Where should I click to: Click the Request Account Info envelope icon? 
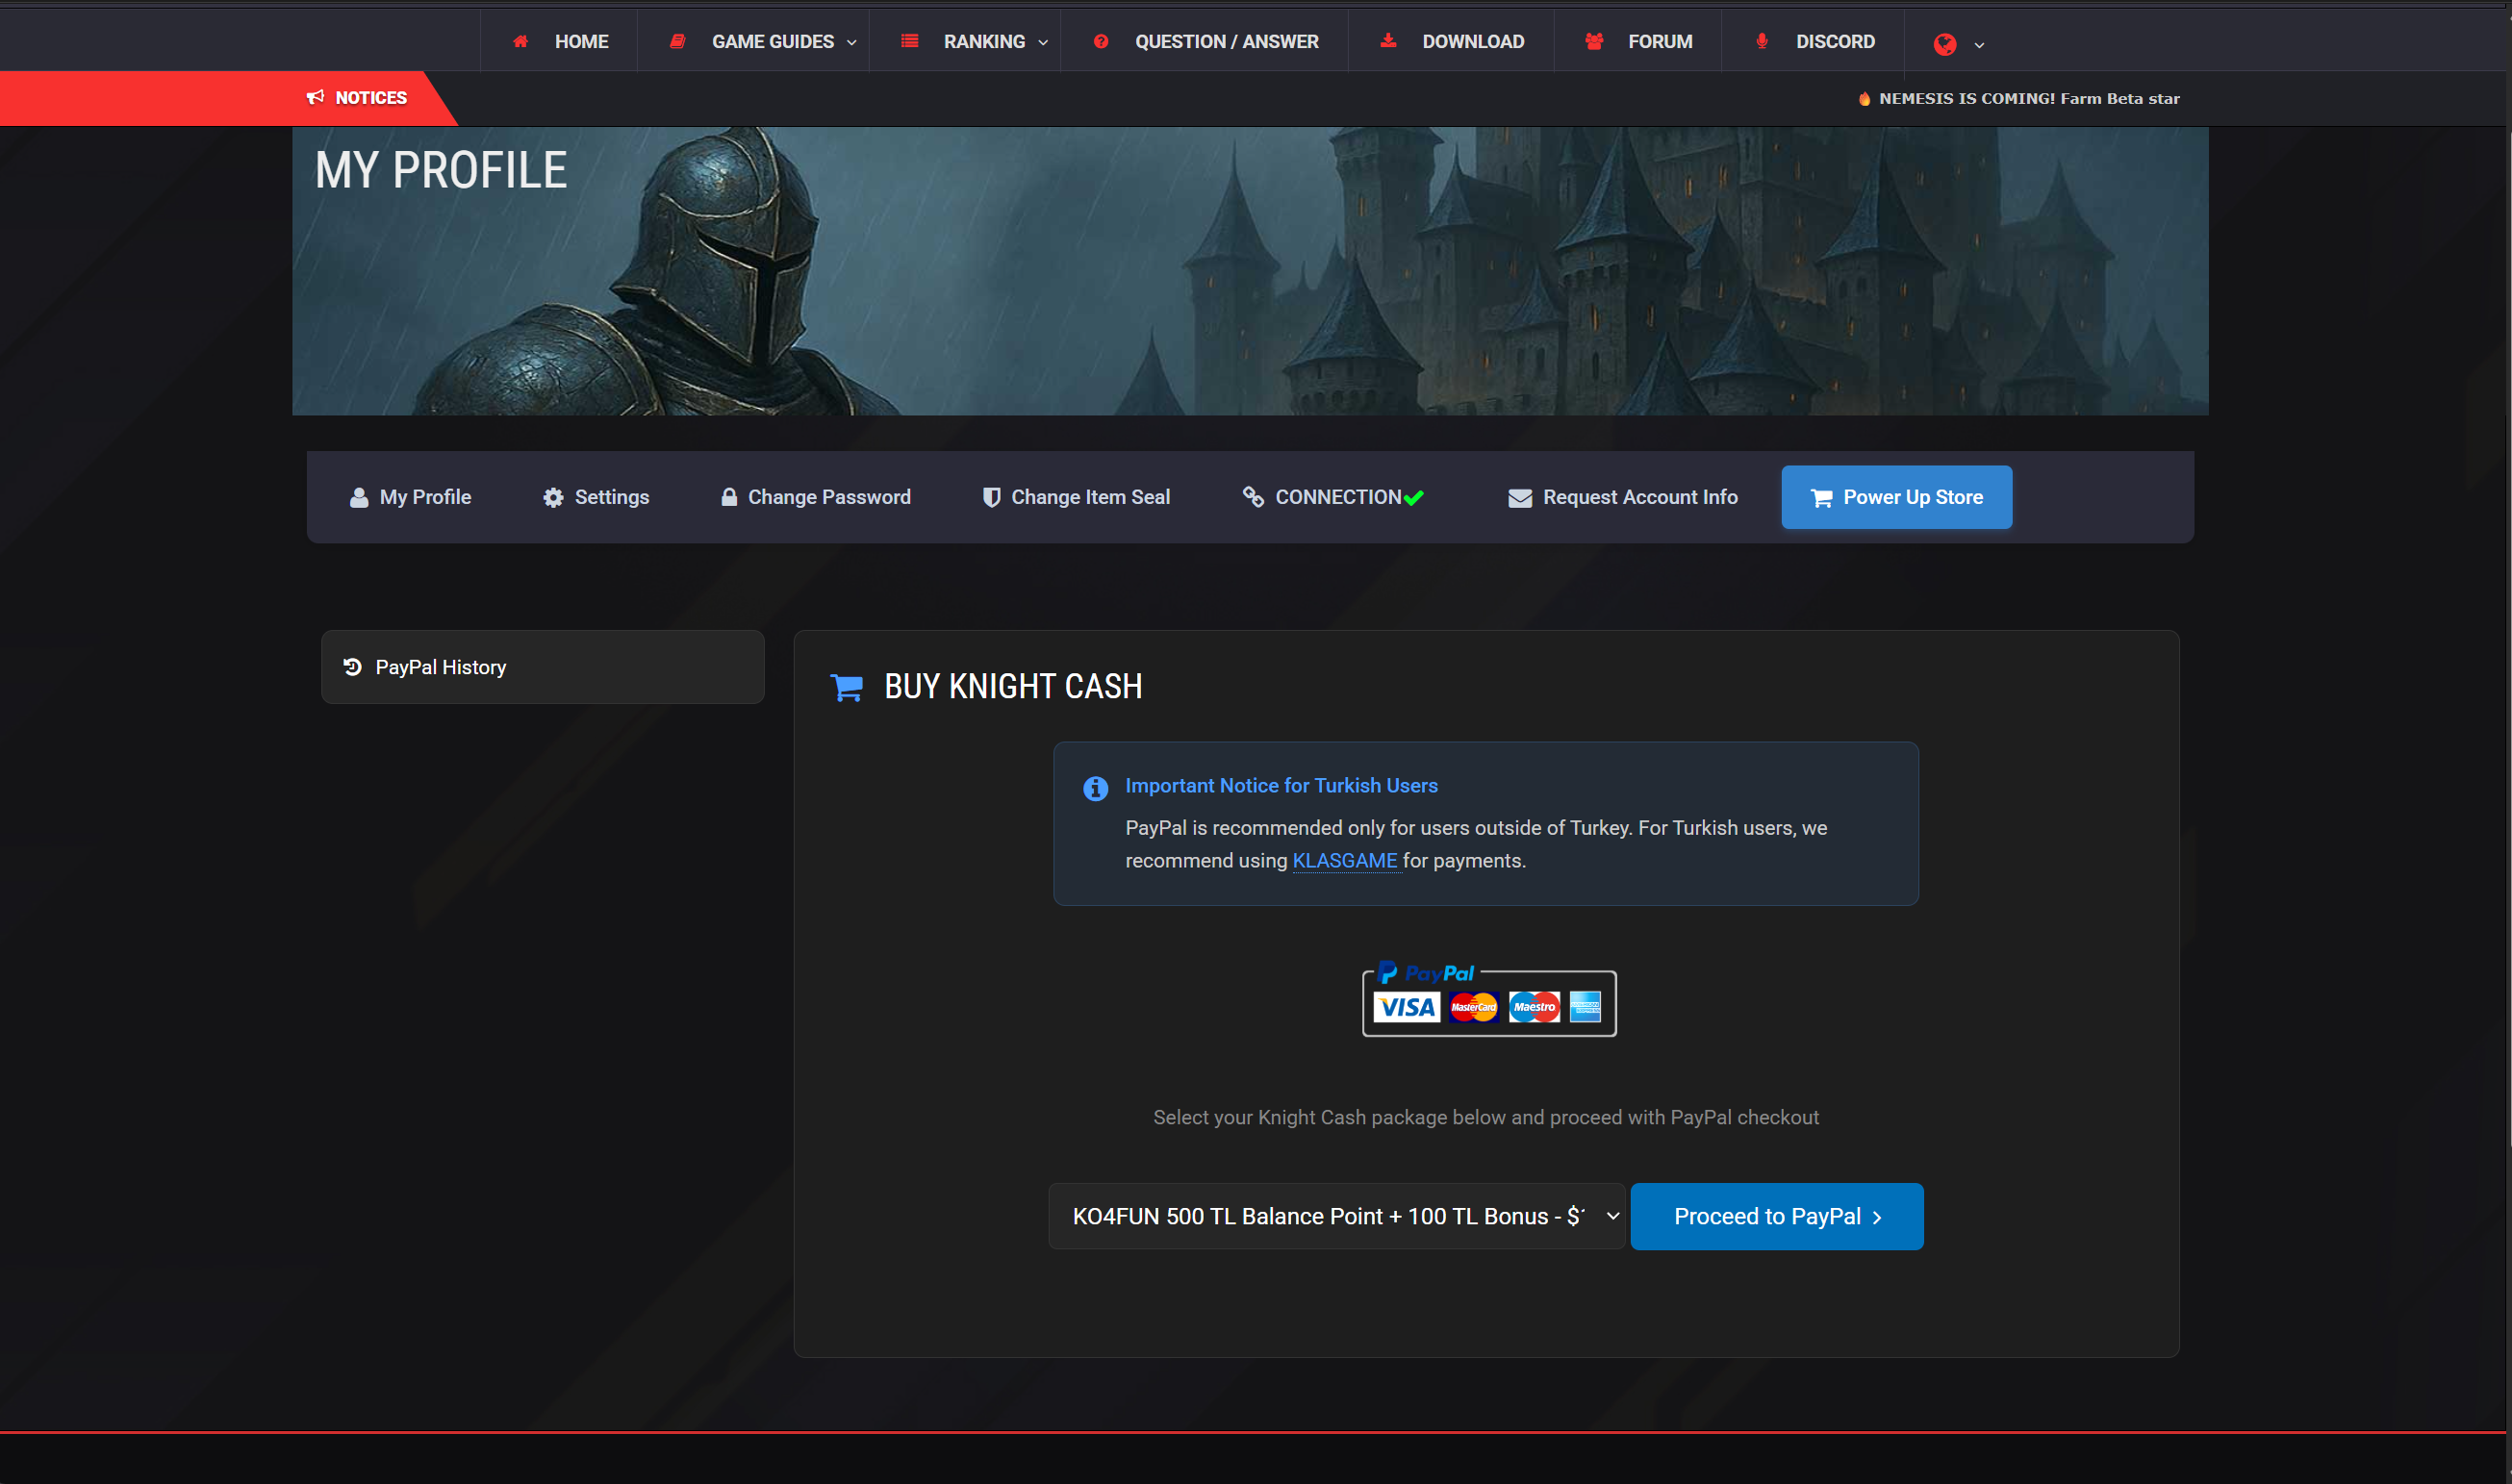click(x=1519, y=498)
